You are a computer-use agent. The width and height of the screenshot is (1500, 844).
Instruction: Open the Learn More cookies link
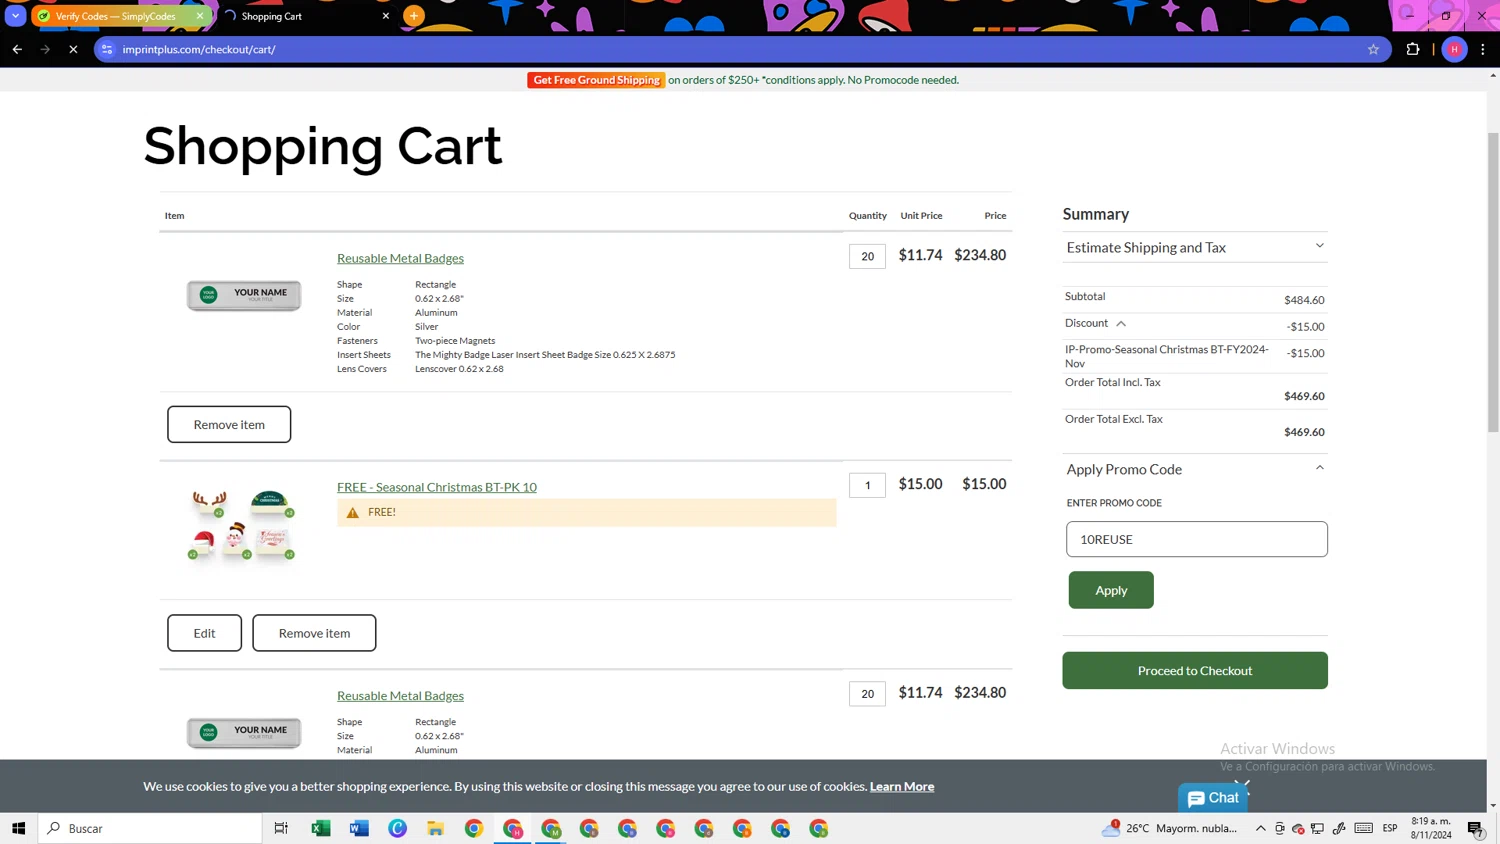click(x=902, y=787)
